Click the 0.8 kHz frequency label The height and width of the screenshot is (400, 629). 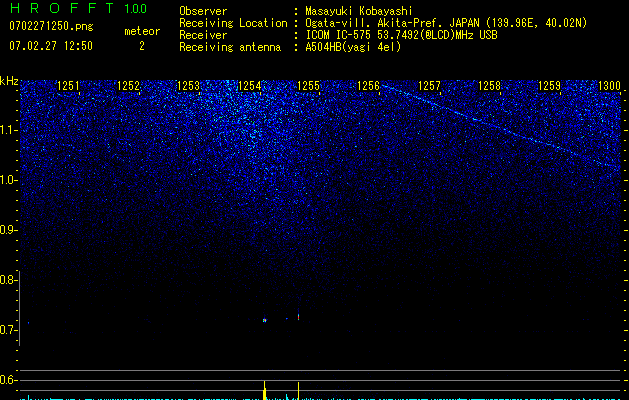tap(7, 280)
